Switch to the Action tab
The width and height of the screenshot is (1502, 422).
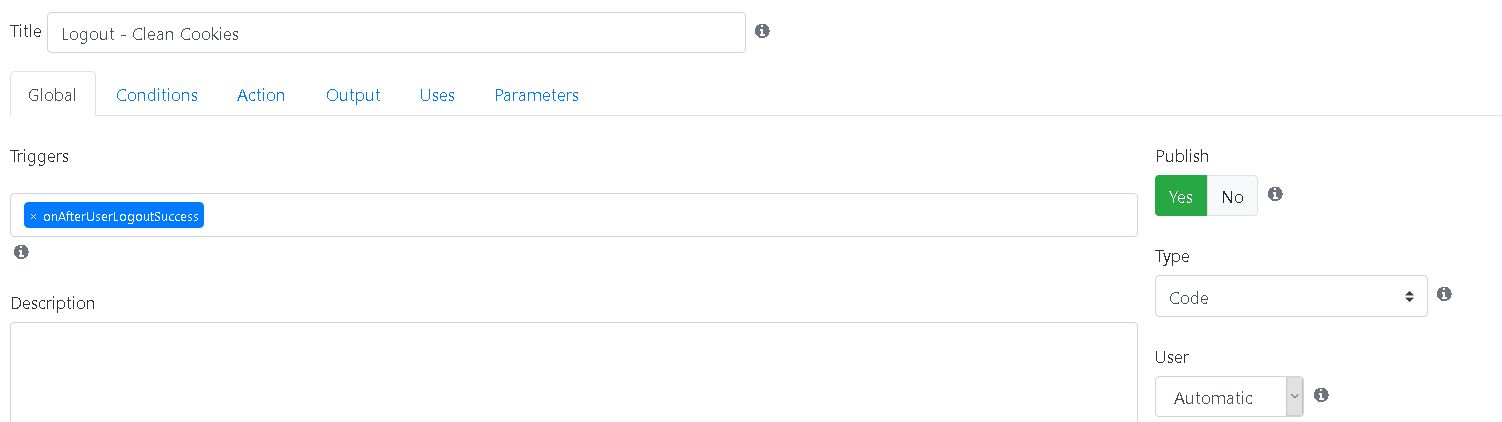pos(261,95)
